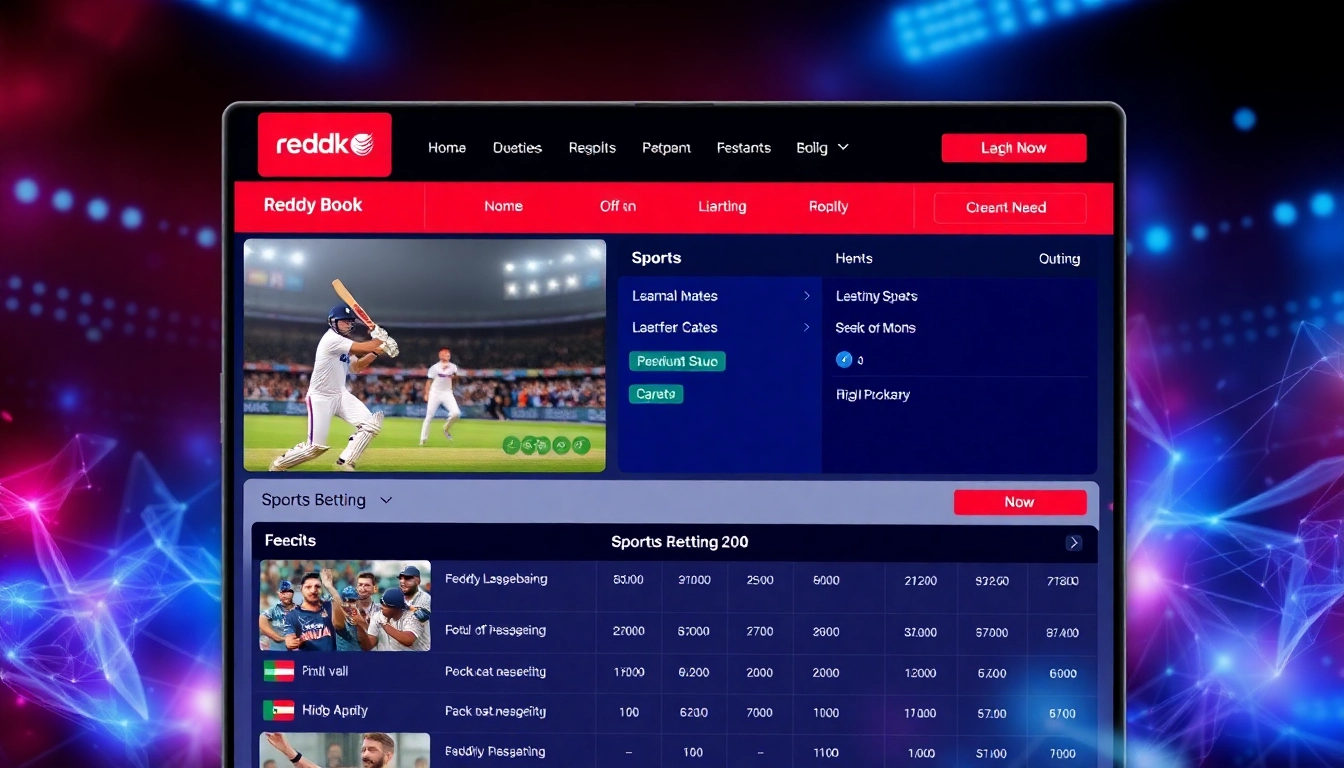This screenshot has width=1344, height=768.
Task: Click the Cleant Need button
Action: (1010, 208)
